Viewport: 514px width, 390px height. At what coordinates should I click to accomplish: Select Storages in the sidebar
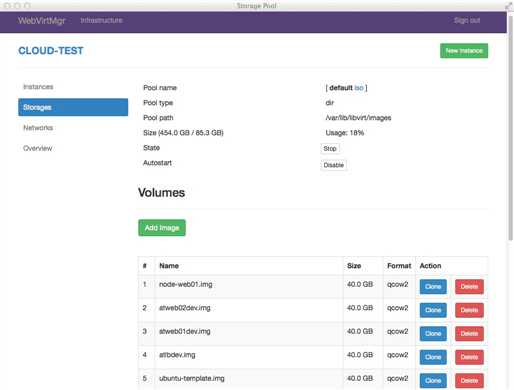tap(73, 107)
